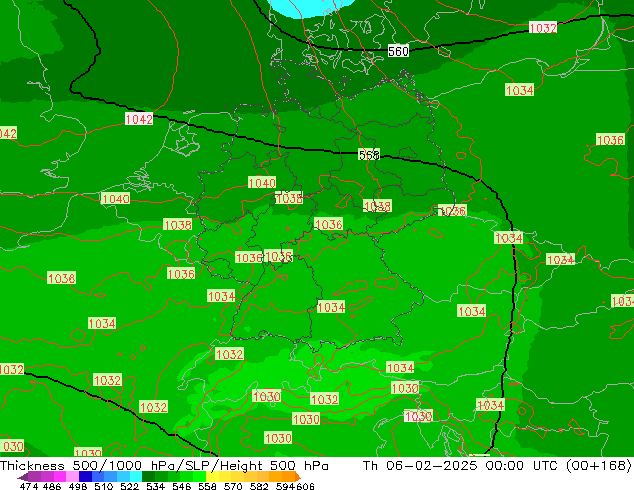Click the date text 'Th 06-02-2025 00:00 UTC'
634x490 pixels.
click(460, 465)
